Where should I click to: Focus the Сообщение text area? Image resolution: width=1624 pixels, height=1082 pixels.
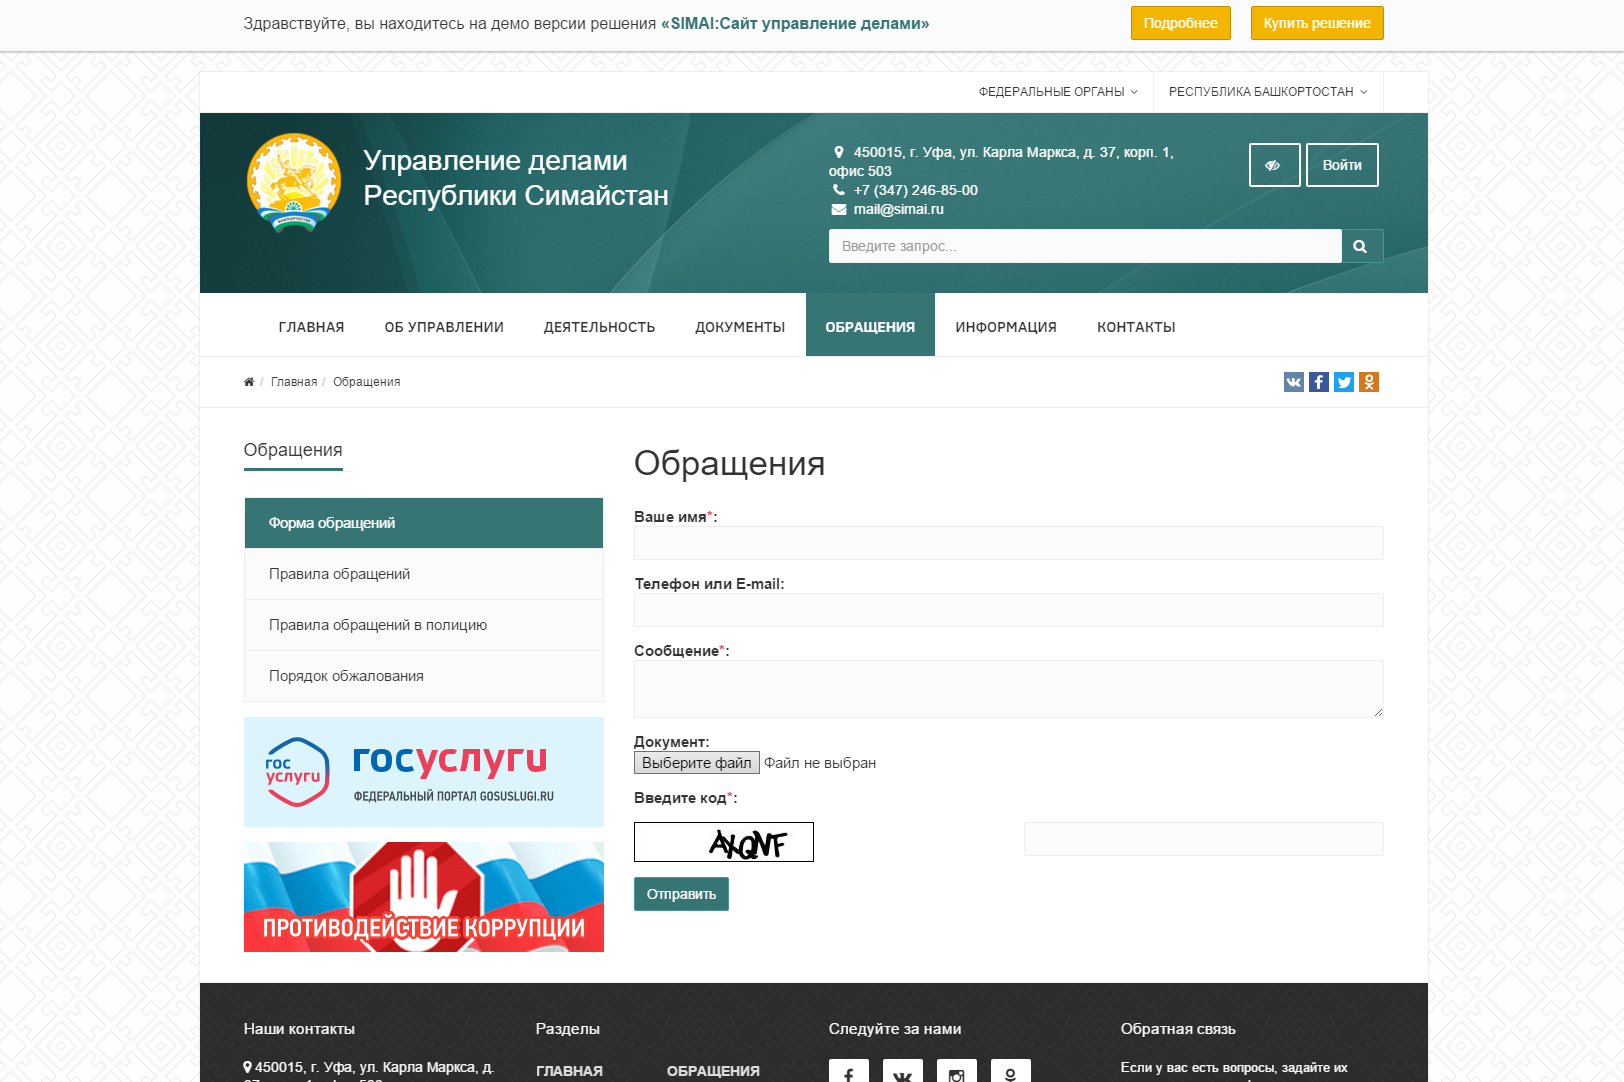(1009, 689)
